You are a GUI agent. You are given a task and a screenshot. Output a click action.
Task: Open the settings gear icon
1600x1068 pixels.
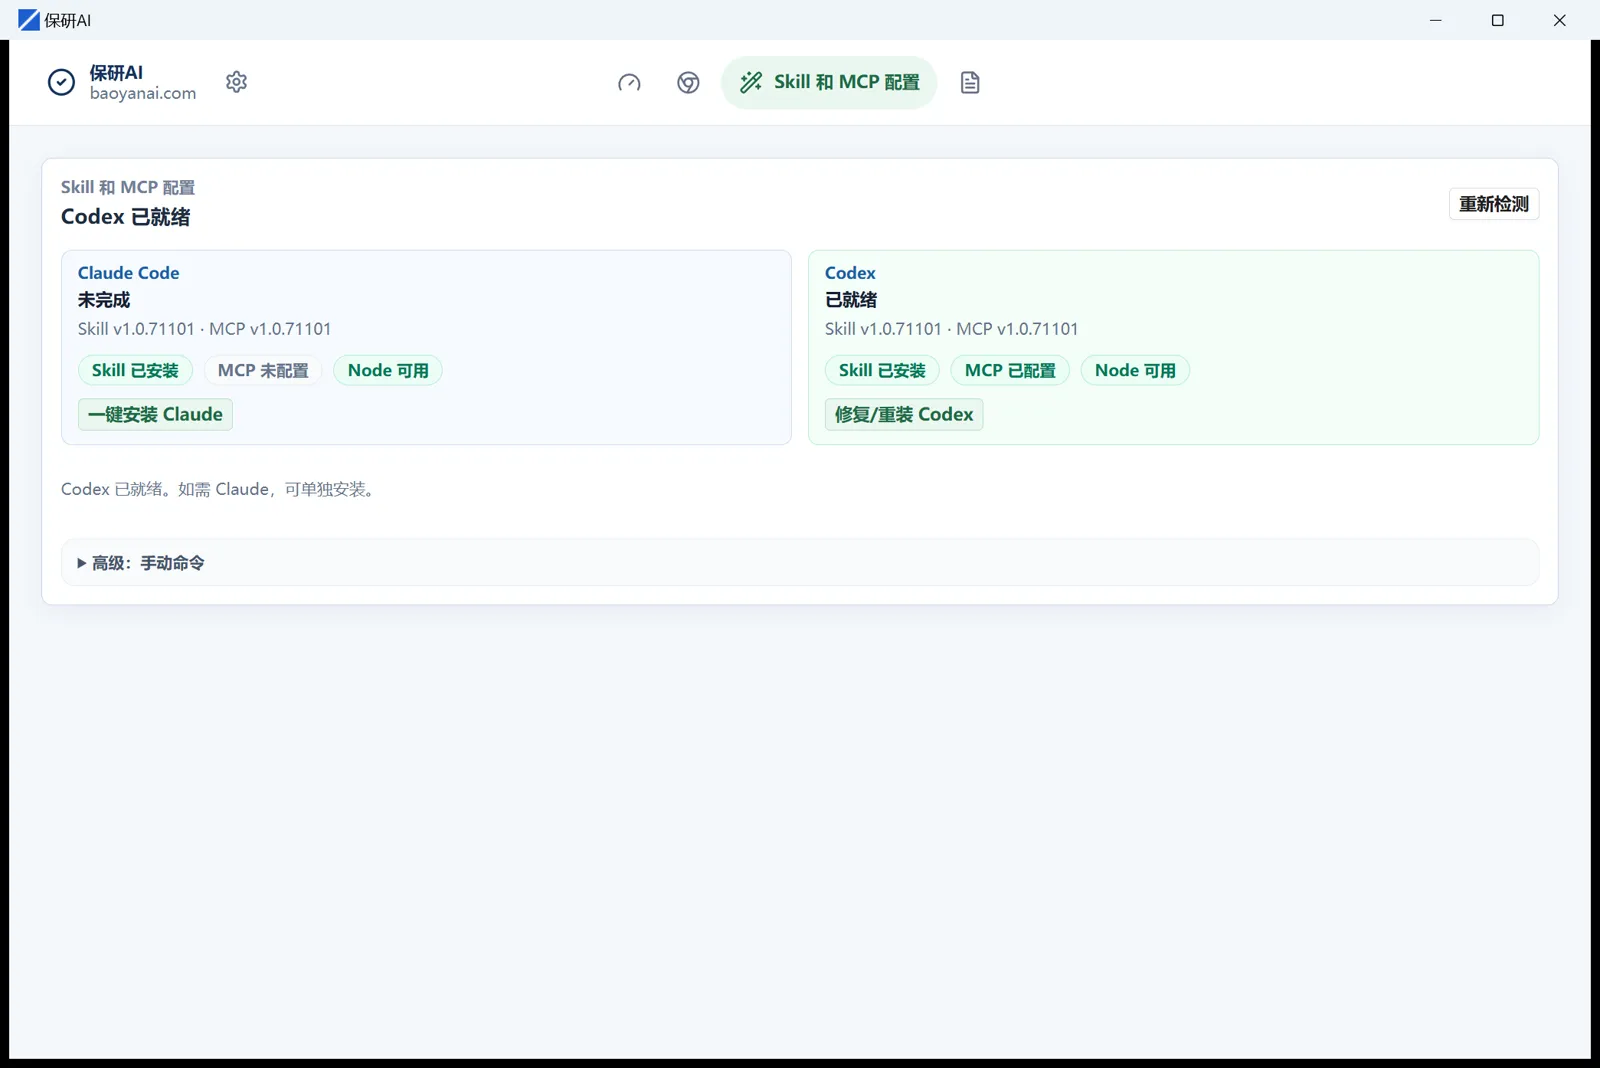236,82
